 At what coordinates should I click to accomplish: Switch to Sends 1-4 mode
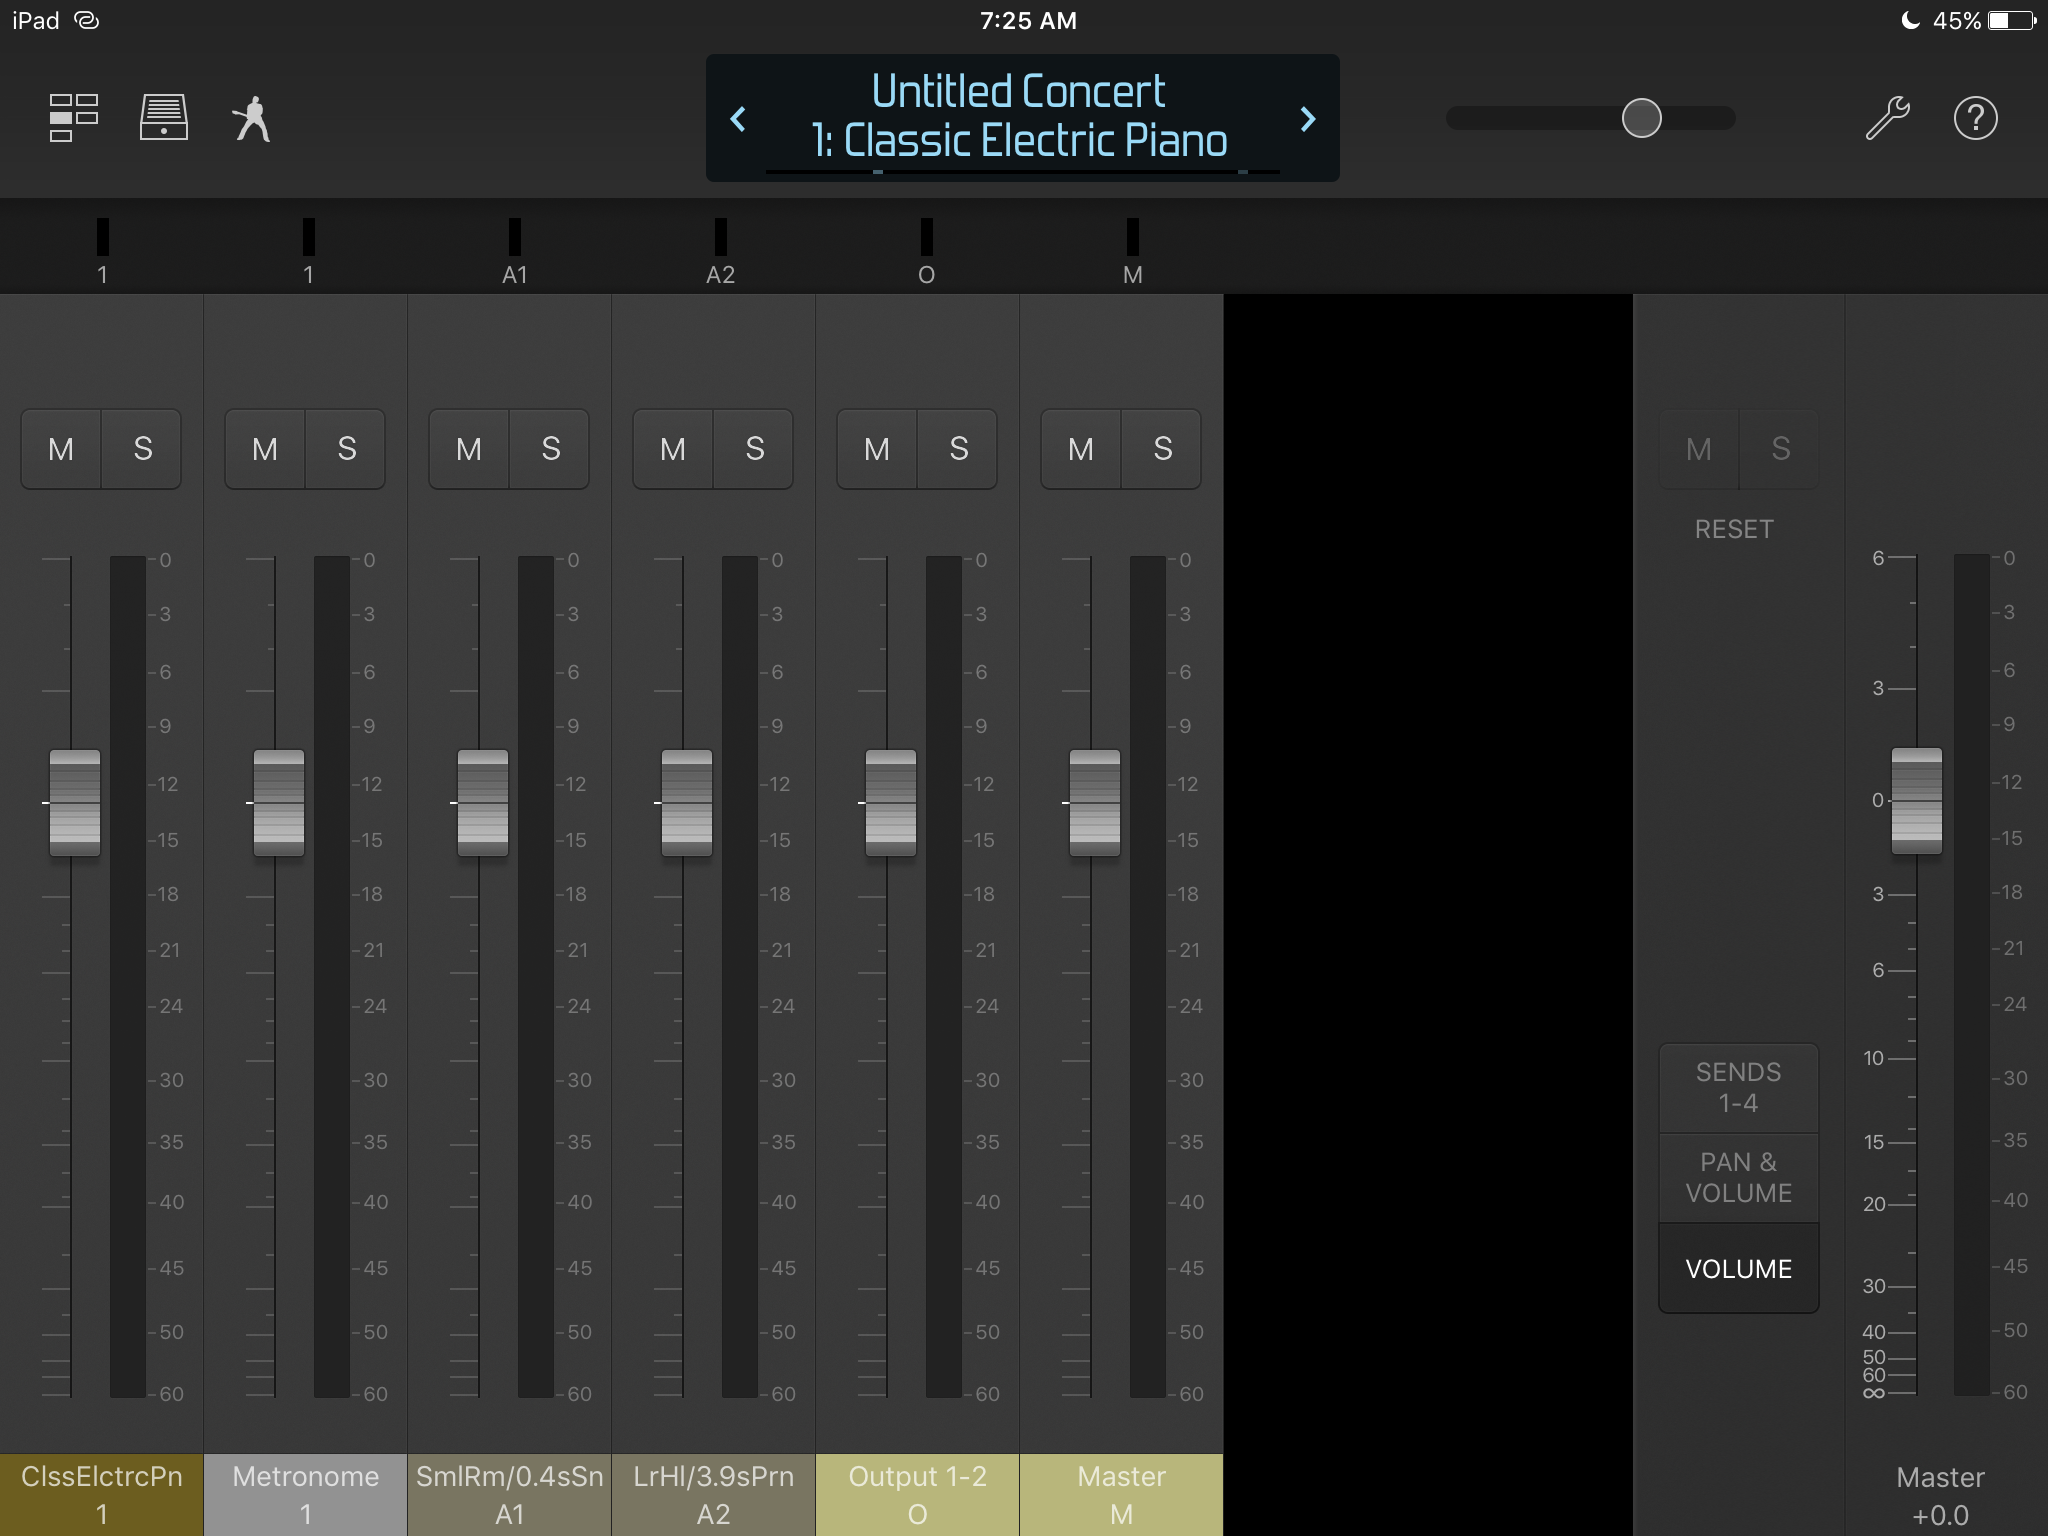tap(1738, 1087)
